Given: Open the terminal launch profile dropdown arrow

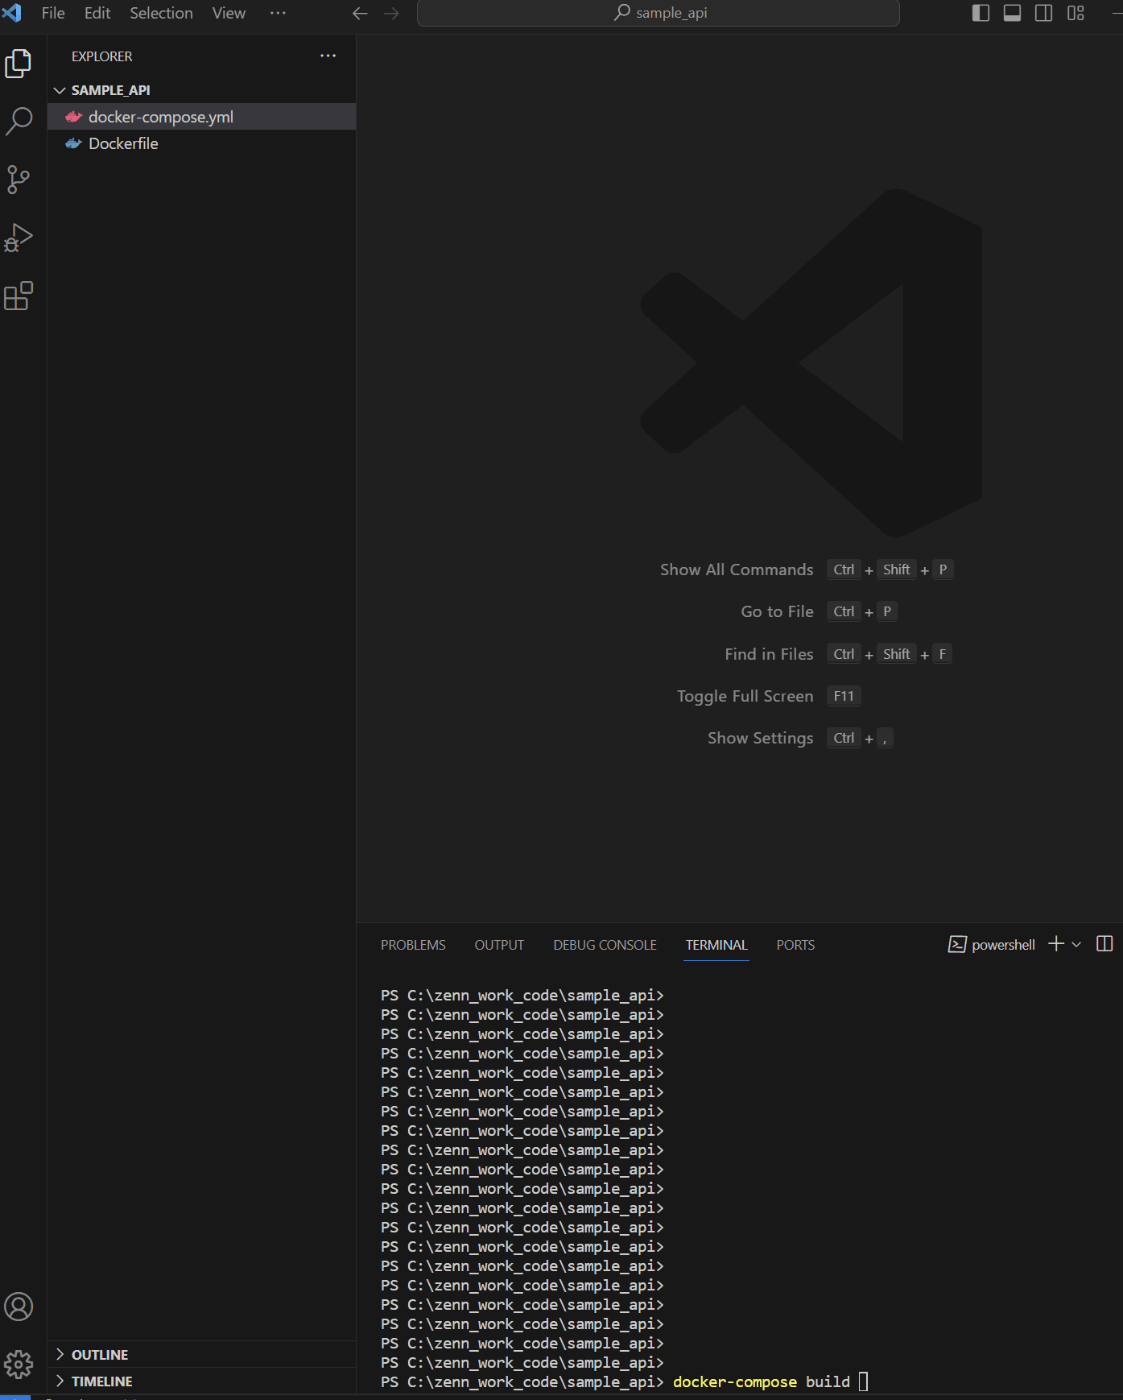Looking at the screenshot, I should (1077, 944).
